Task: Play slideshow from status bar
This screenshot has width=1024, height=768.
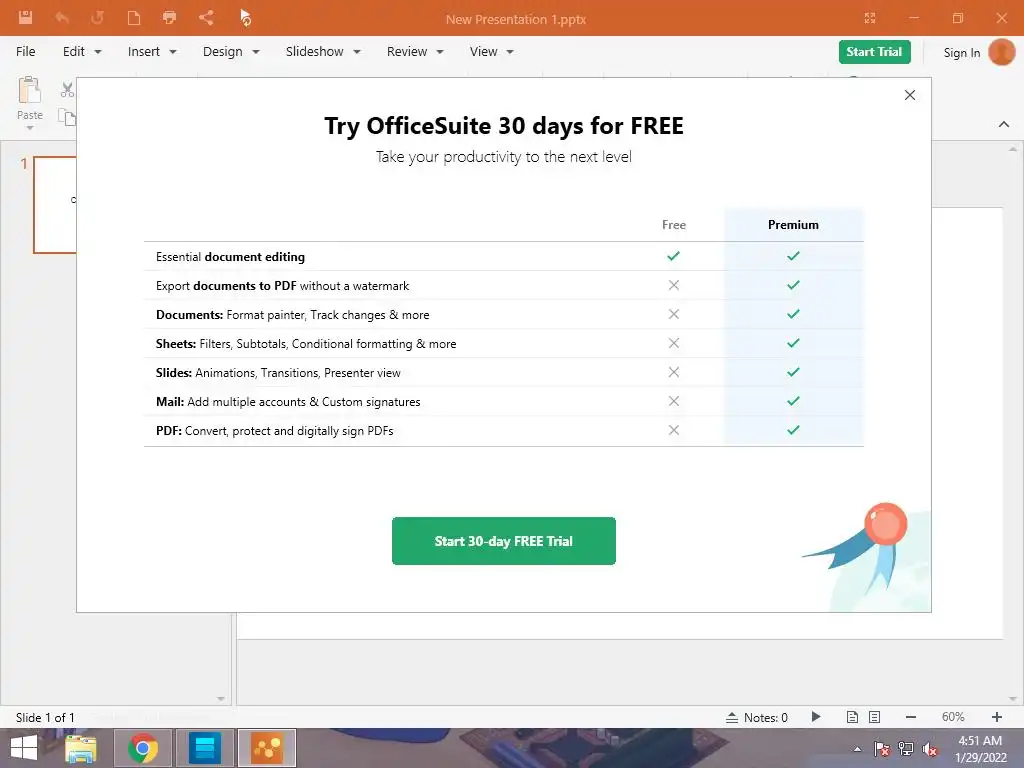Action: 816,717
